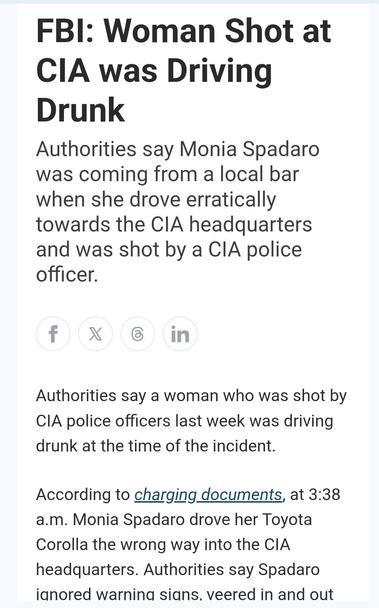The width and height of the screenshot is (379, 608).
Task: Click the time '3:38' in the article
Action: tap(324, 495)
